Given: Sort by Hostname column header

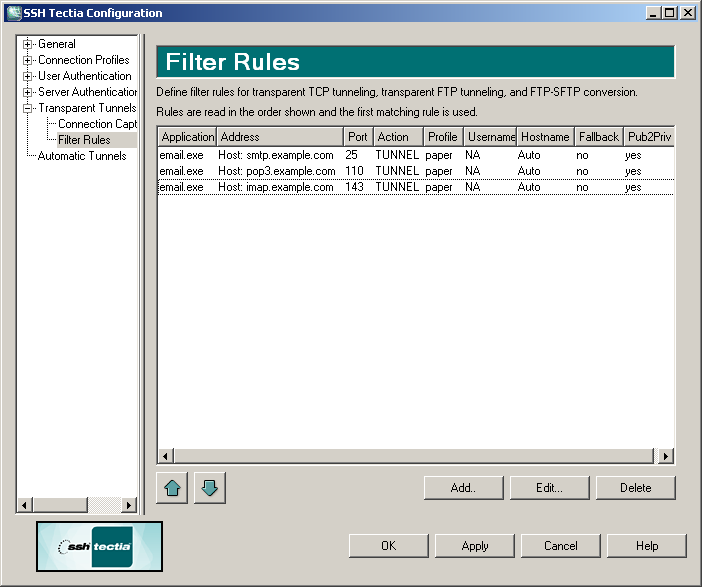Looking at the screenshot, I should tap(545, 137).
